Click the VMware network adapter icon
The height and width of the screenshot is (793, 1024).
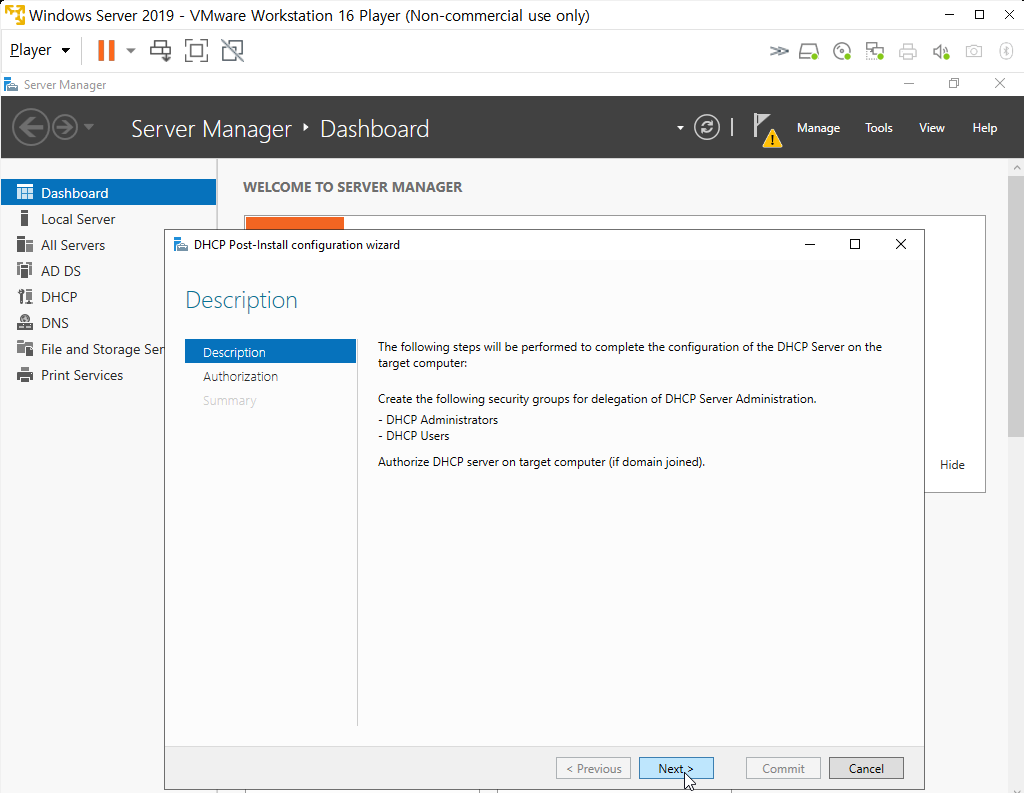pos(874,51)
